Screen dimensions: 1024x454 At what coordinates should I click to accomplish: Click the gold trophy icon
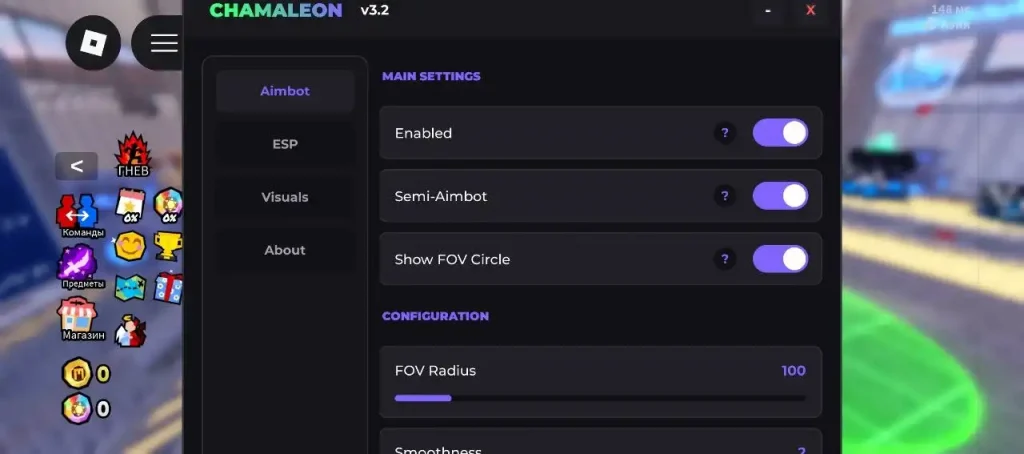[168, 246]
